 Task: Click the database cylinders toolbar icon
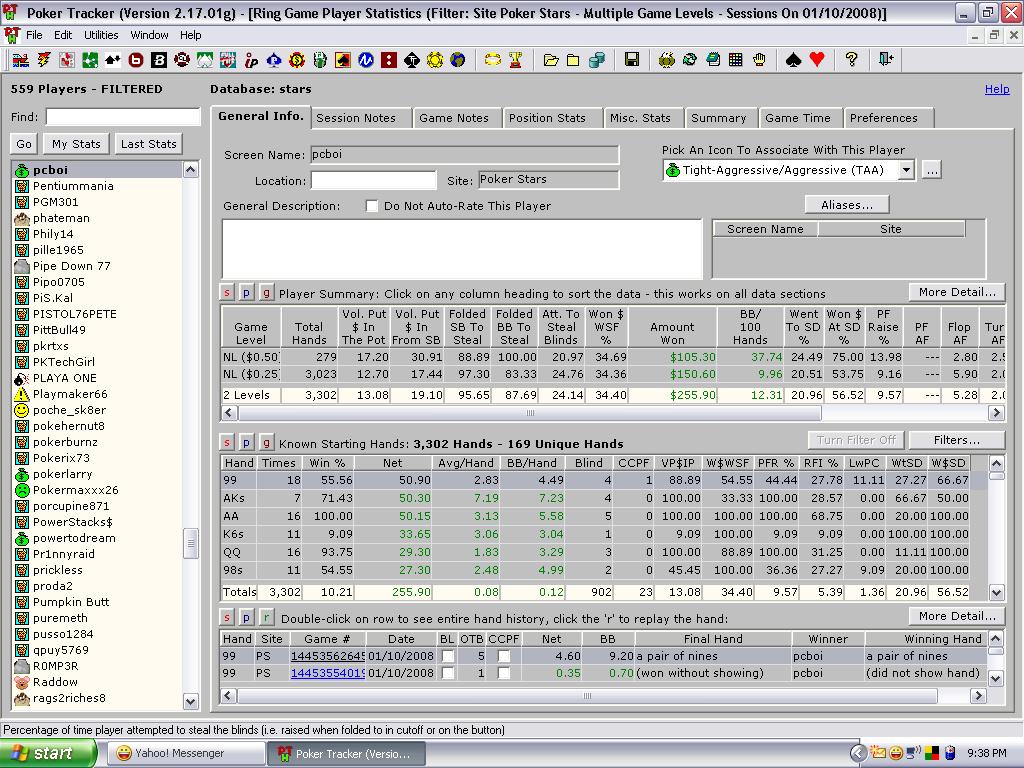596,60
